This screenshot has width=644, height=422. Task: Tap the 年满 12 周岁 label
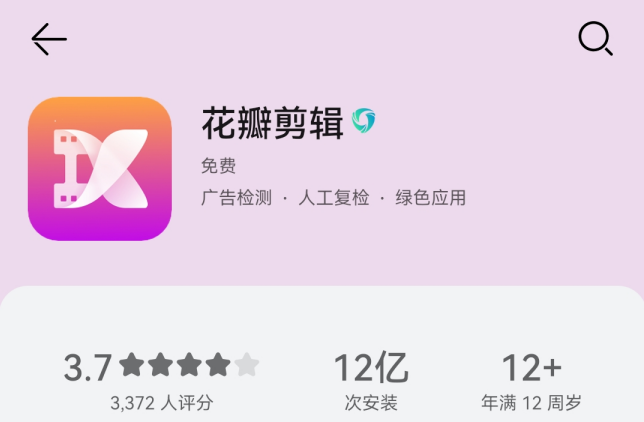tap(531, 403)
